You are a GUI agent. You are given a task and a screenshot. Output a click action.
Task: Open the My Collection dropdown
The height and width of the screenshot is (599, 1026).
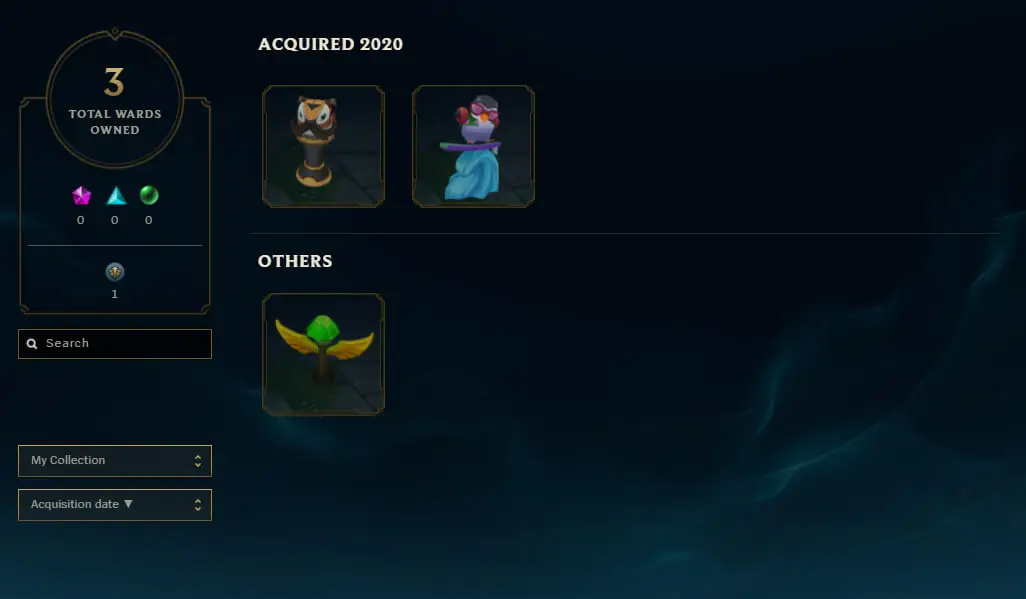[115, 461]
